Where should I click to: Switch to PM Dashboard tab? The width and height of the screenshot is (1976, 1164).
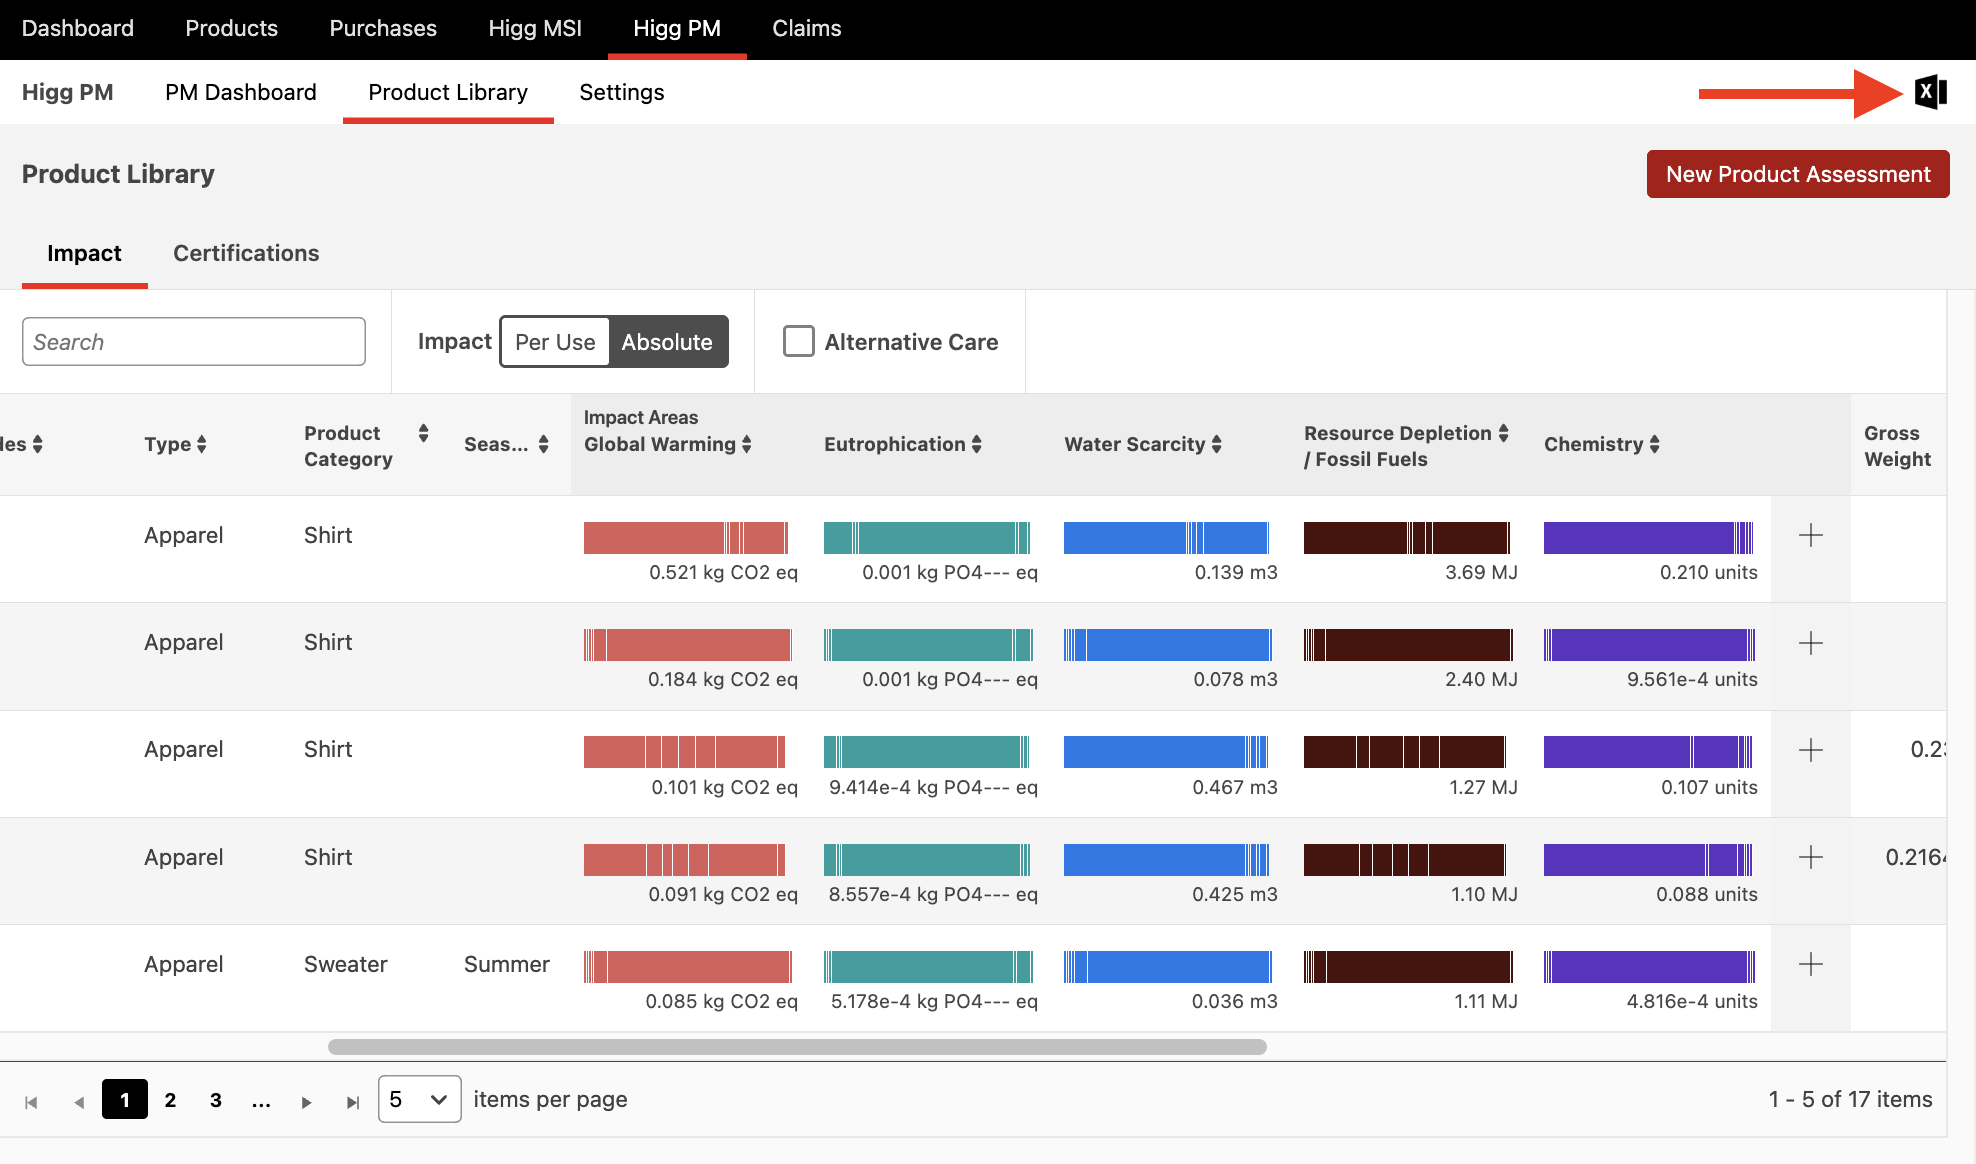(241, 92)
